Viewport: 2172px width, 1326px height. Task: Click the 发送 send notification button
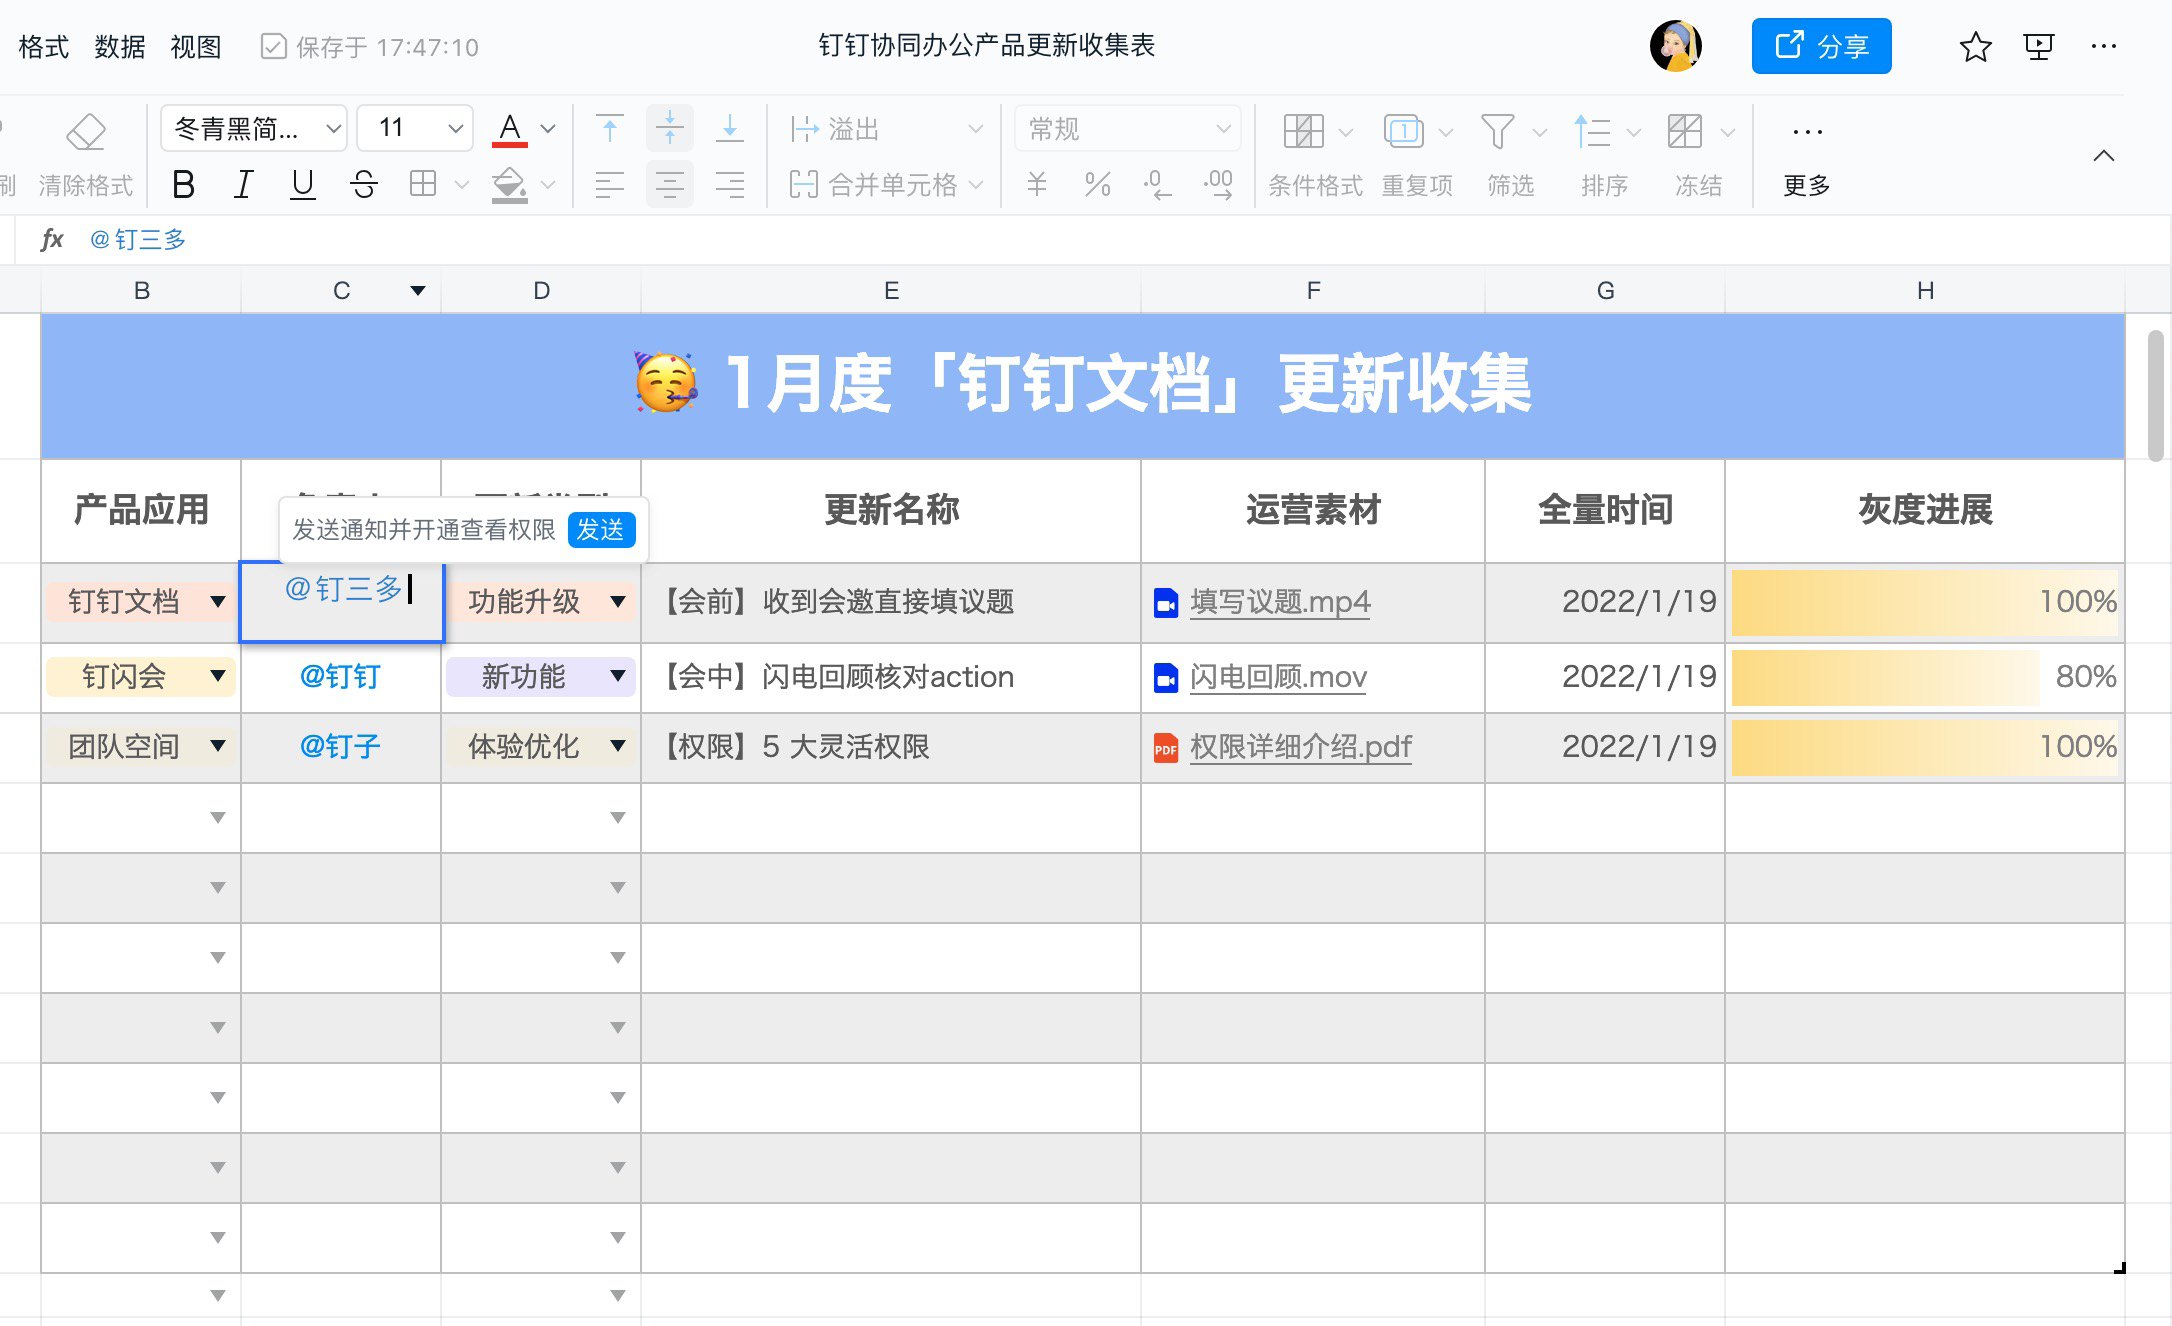[603, 530]
